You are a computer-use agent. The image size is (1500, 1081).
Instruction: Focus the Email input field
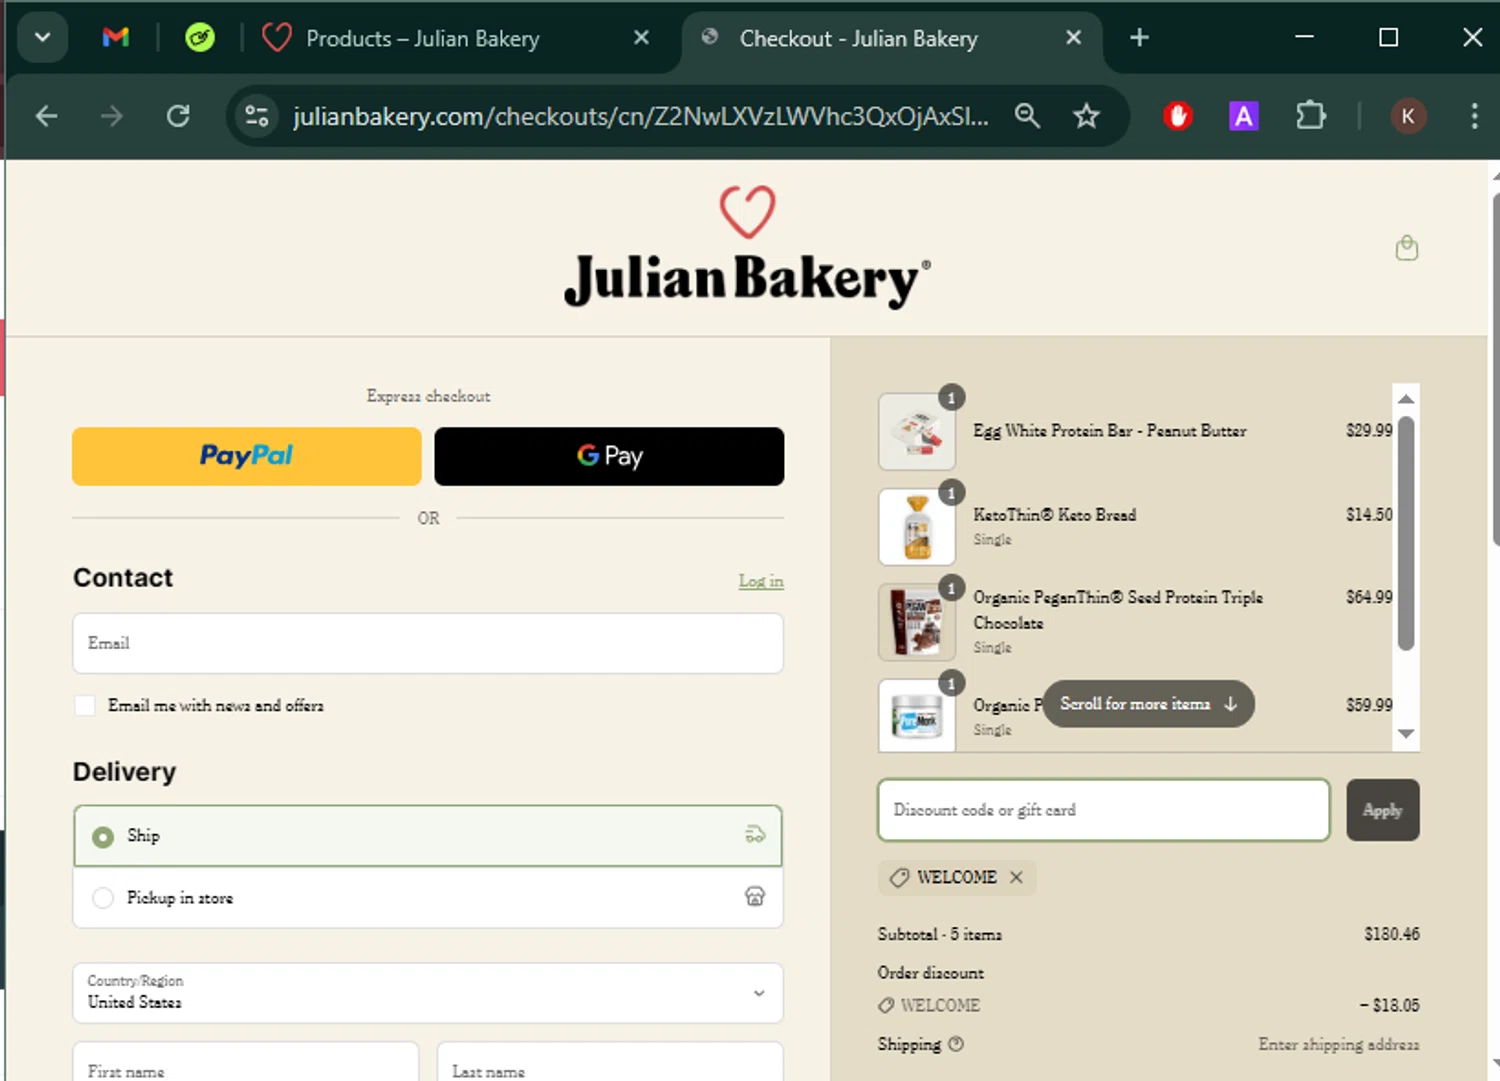(x=428, y=643)
